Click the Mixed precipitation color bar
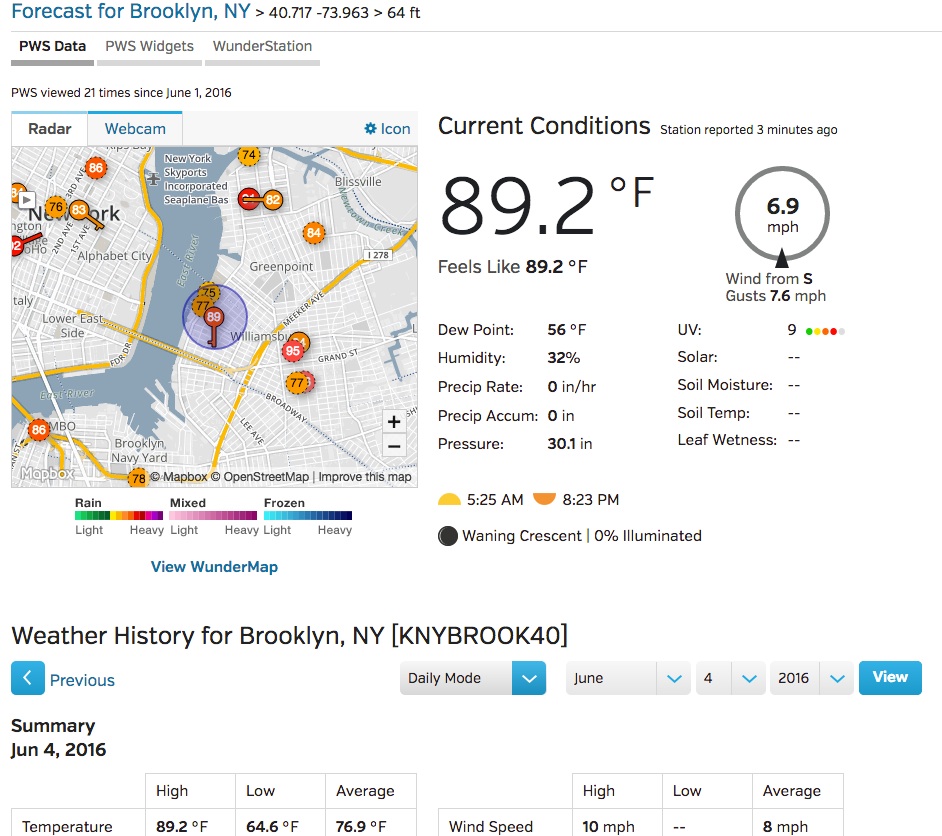The image size is (942, 836). click(213, 515)
